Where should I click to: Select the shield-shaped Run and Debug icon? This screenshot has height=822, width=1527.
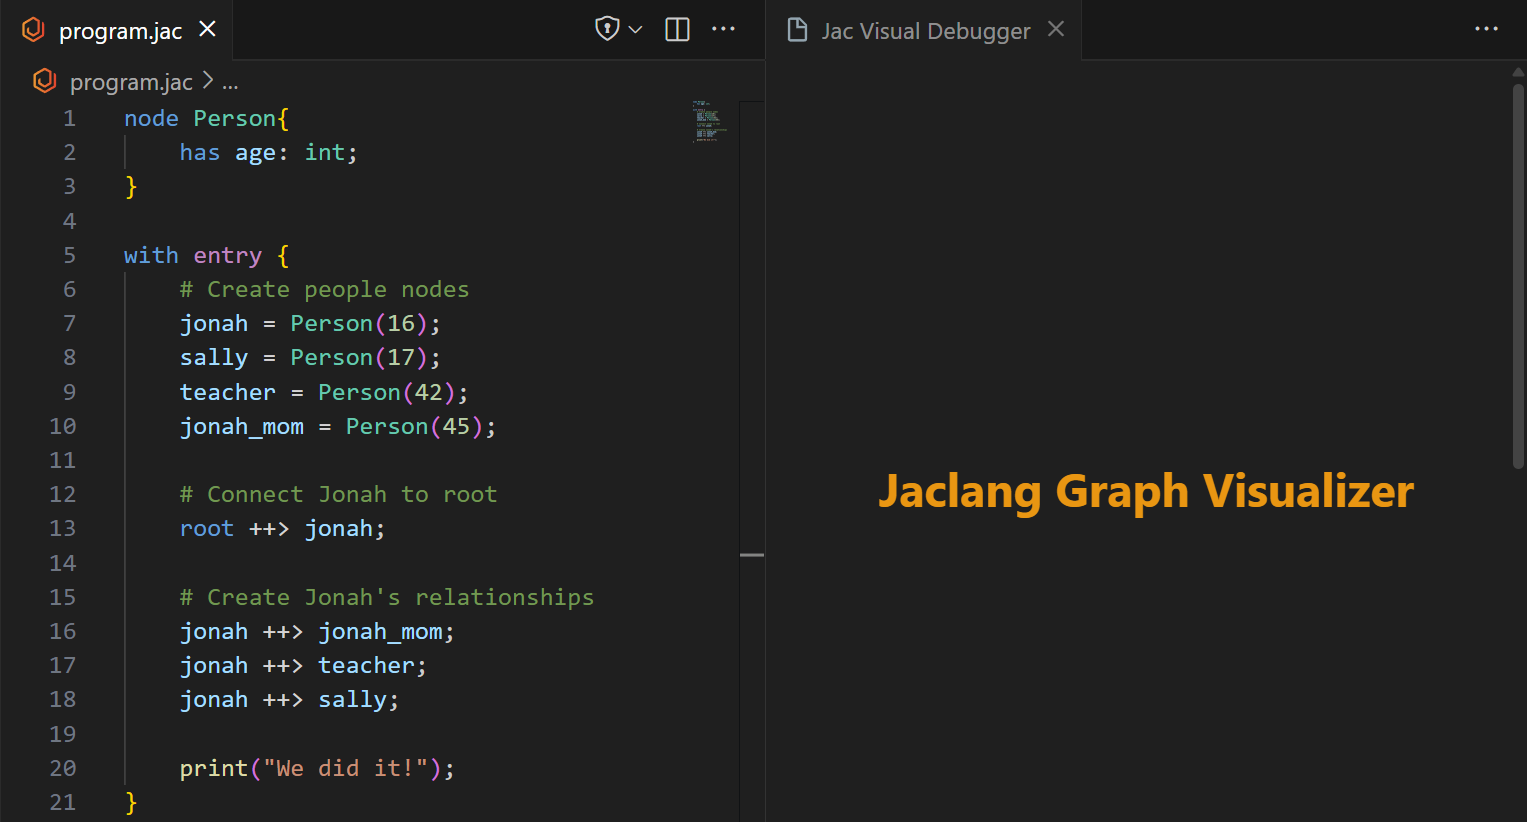[x=607, y=28]
